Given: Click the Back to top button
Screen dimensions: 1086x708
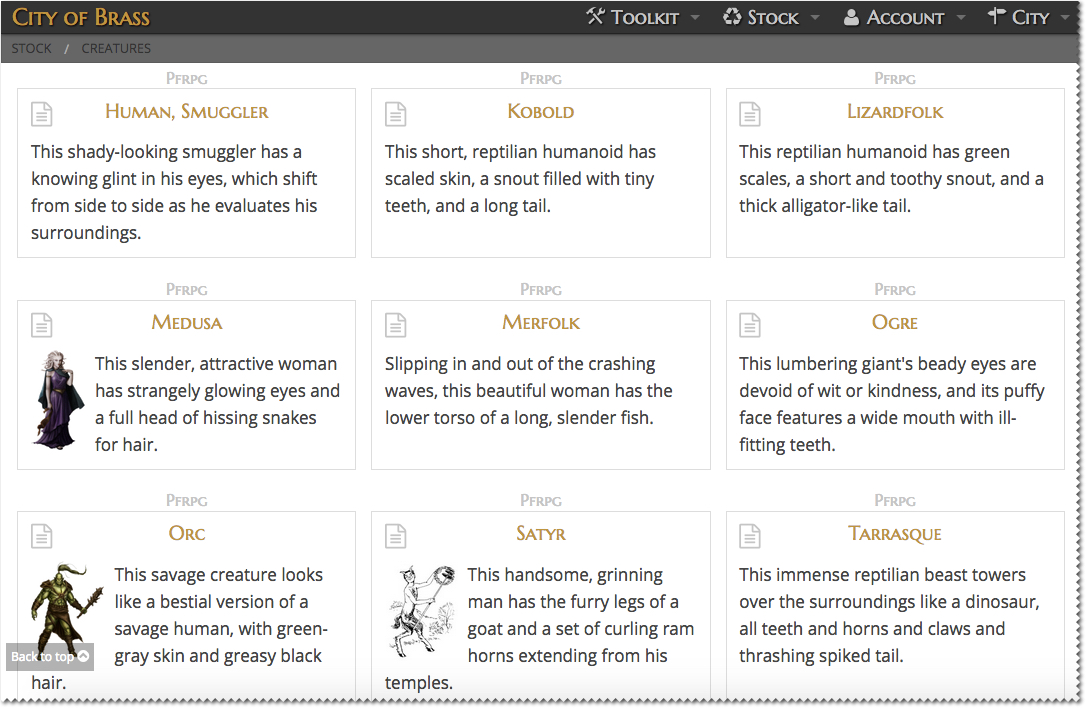Looking at the screenshot, I should tap(50, 657).
